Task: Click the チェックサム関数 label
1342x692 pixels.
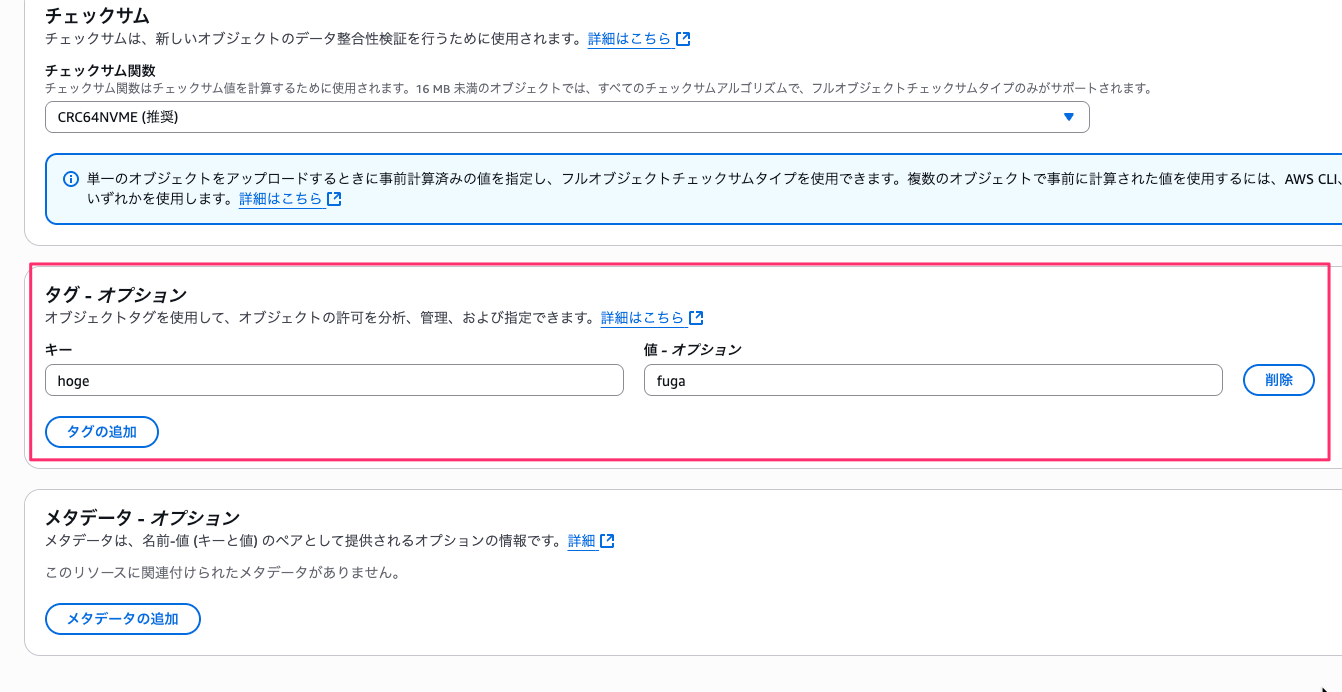Action: 98,71
